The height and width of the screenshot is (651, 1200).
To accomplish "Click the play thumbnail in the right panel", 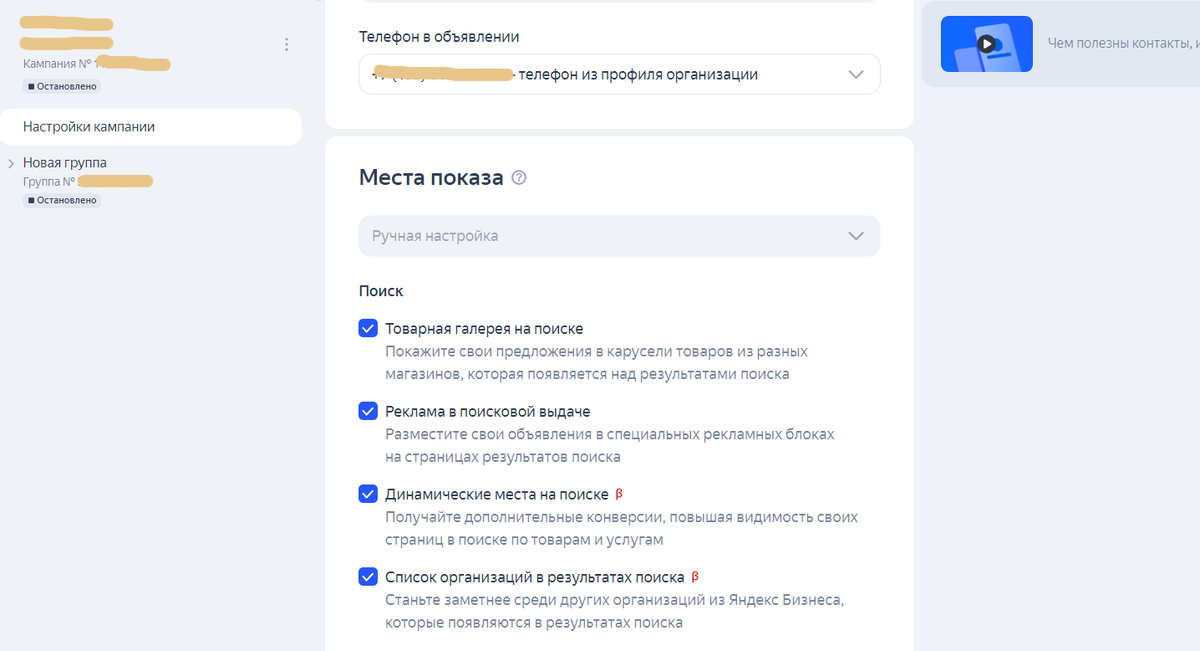I will tap(986, 43).
